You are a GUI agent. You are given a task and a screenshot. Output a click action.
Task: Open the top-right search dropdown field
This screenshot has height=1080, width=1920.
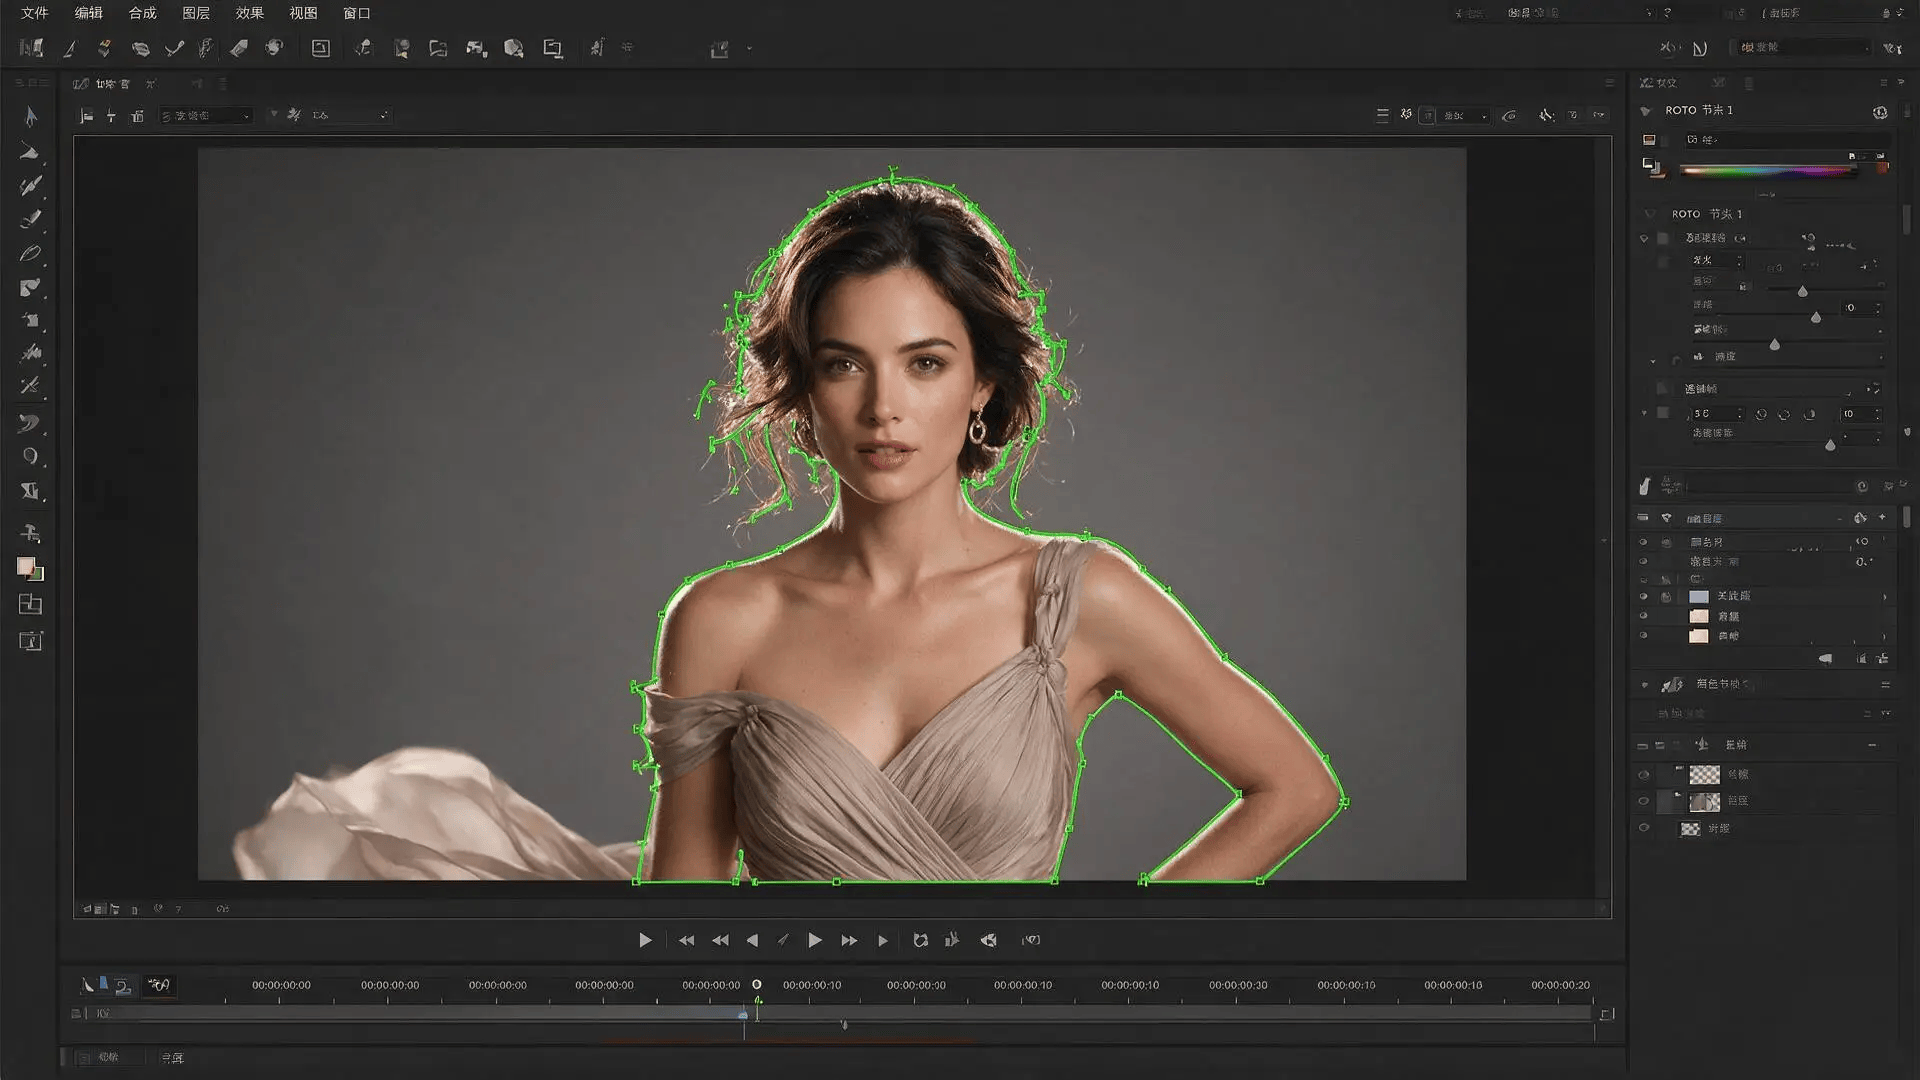coord(1803,47)
